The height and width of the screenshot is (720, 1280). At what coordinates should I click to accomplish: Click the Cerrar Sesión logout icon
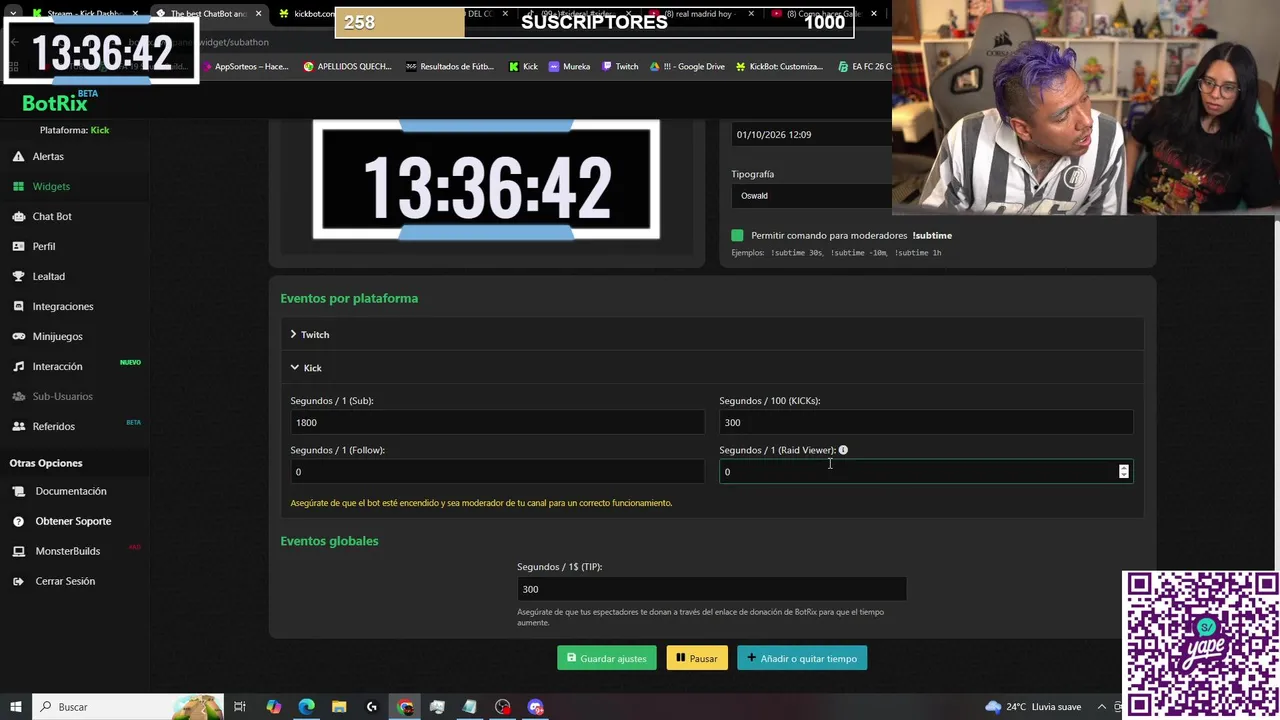coord(18,581)
